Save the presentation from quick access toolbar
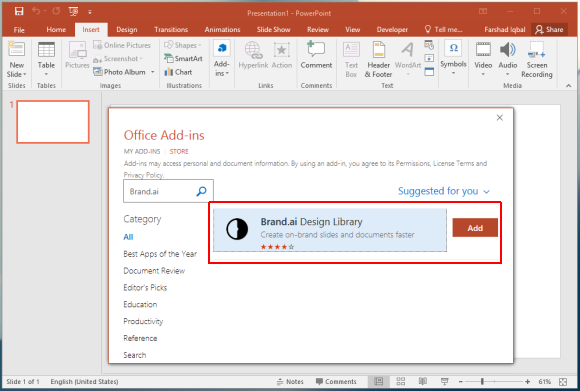This screenshot has width=580, height=391. point(19,11)
